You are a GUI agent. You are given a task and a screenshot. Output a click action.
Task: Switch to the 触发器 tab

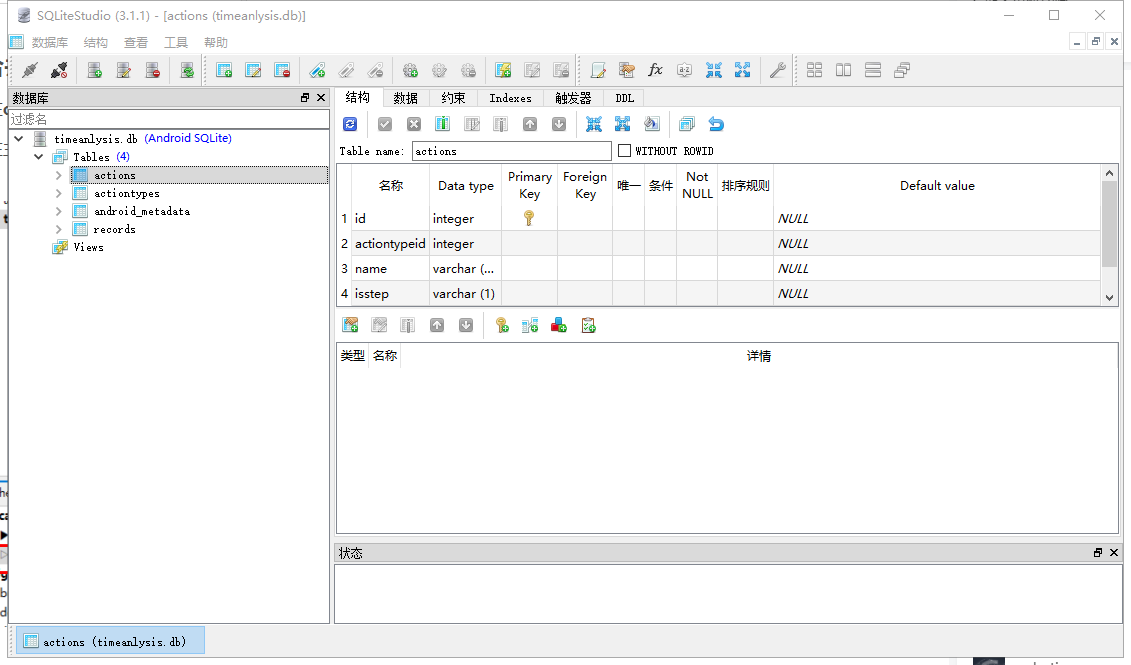(573, 98)
